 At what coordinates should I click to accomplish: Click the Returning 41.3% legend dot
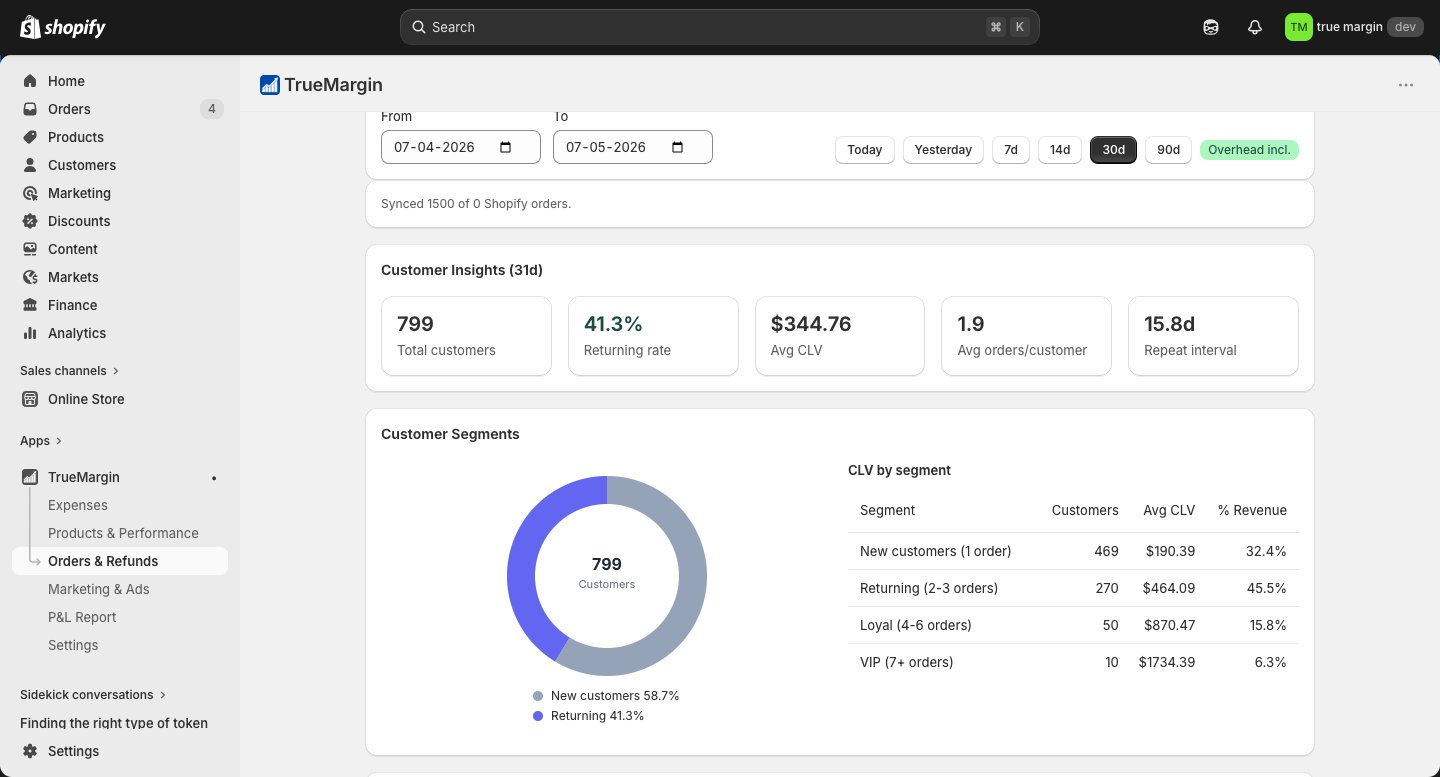(538, 716)
